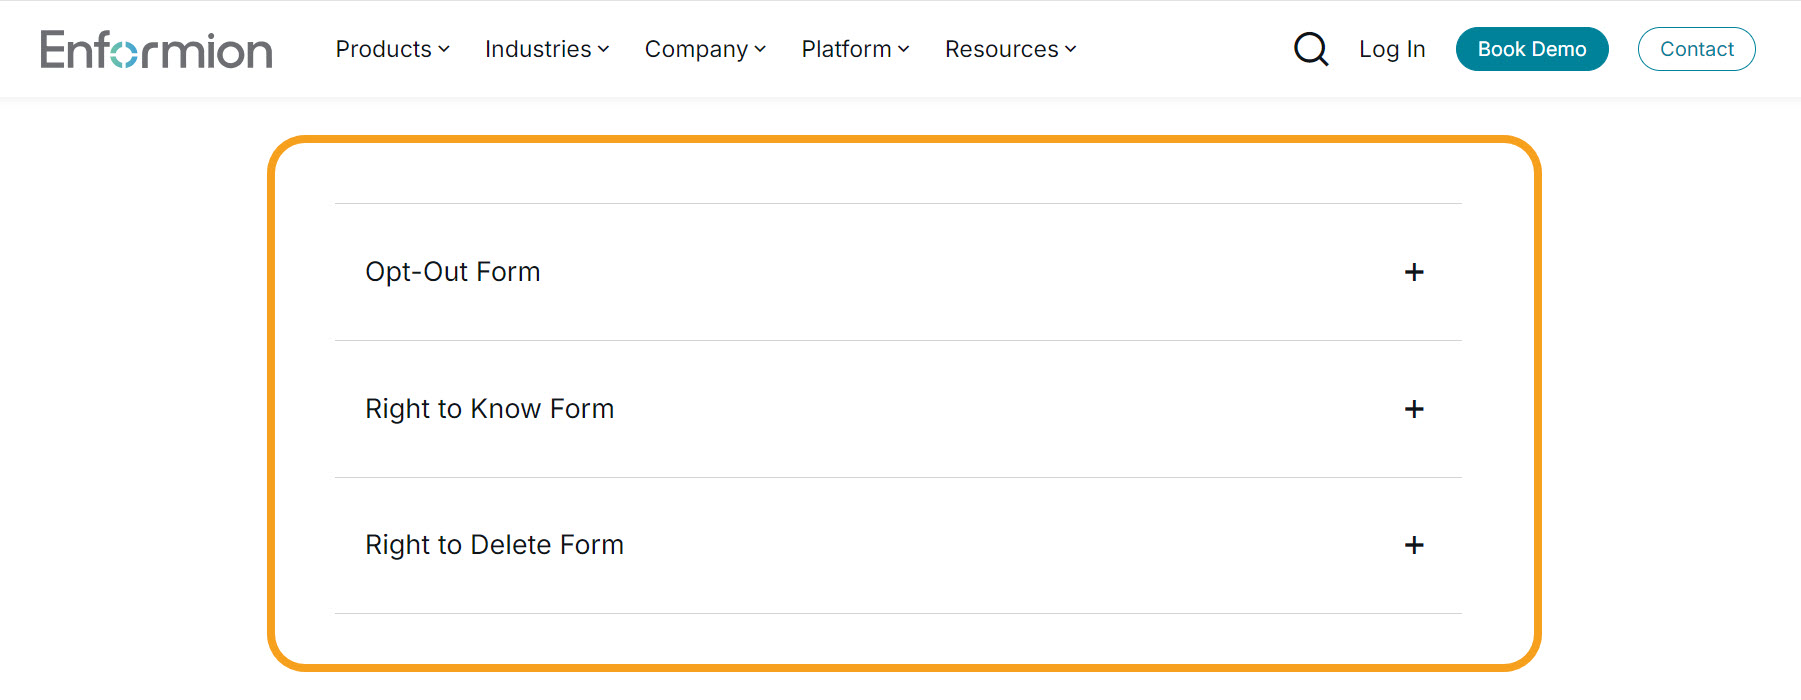Click the Book Demo button

1532,48
